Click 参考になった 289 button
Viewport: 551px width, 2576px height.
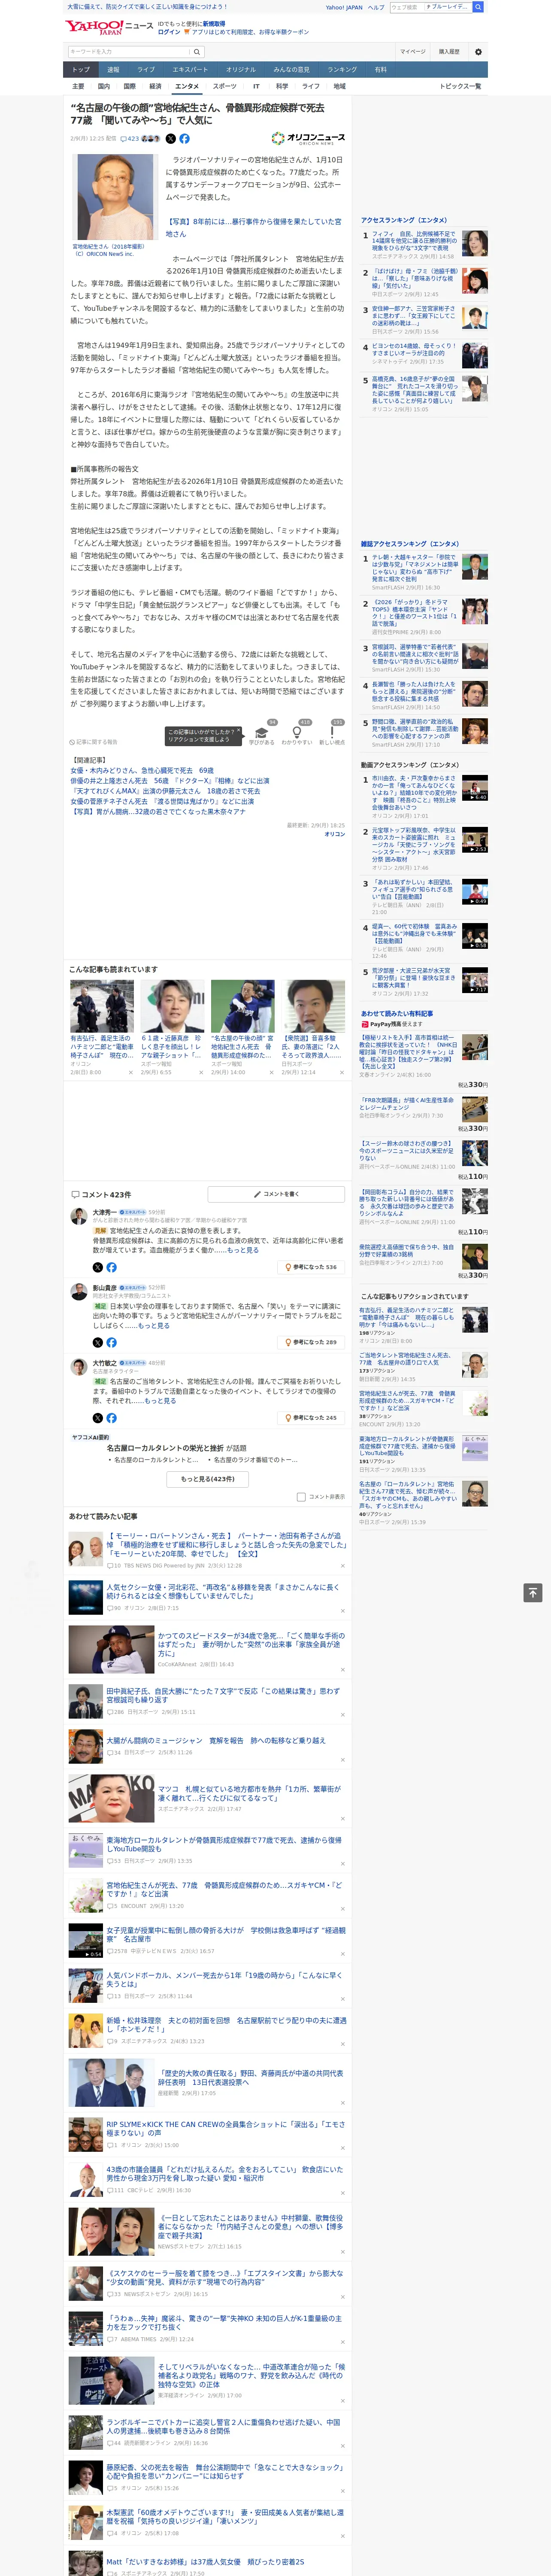click(311, 1342)
